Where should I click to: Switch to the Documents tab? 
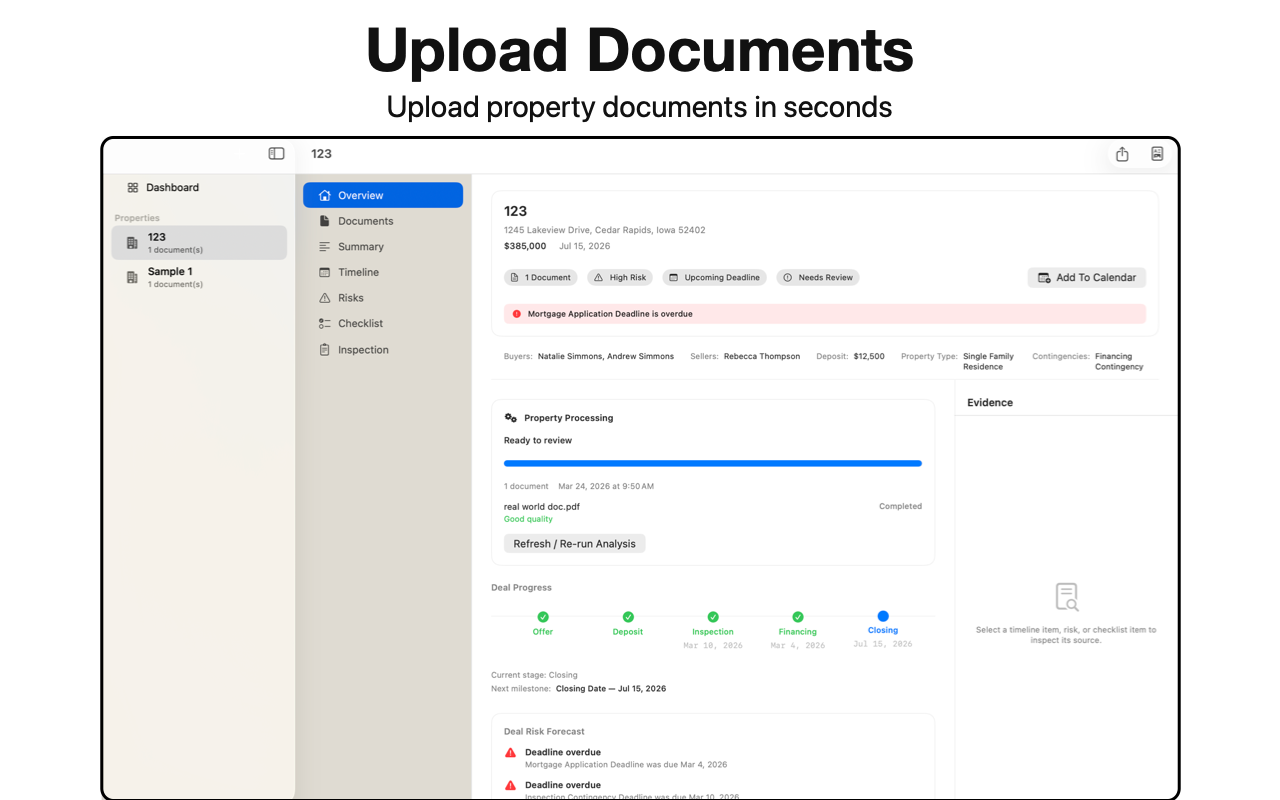click(383, 221)
